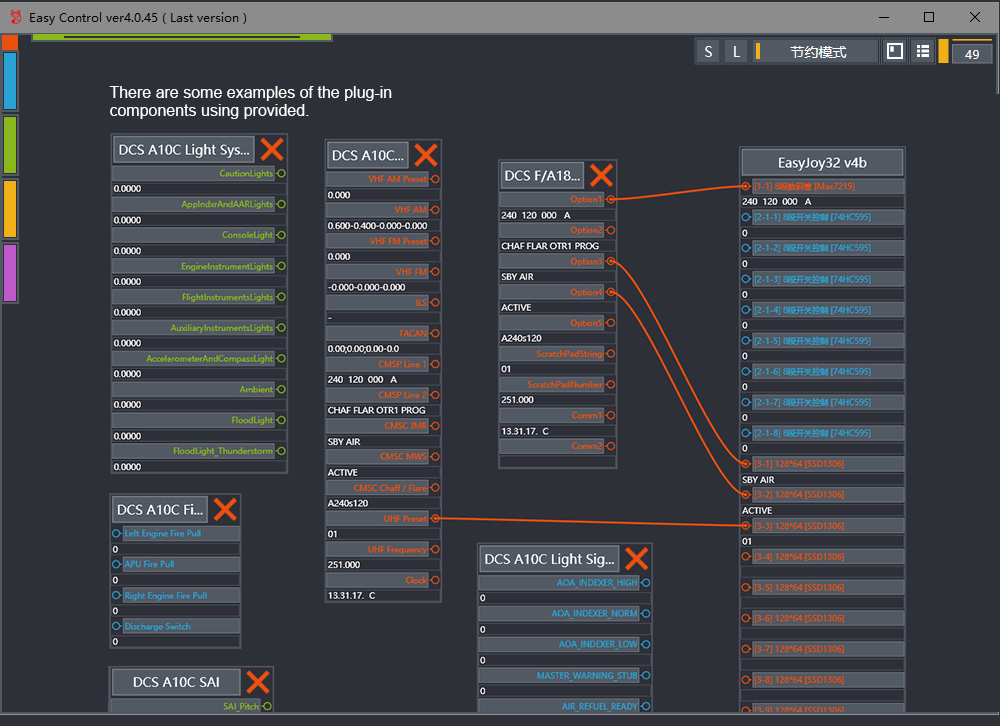Screen dimensions: 1000x726
Task: Toggle the 节约模式 economy mode
Action: pyautogui.click(x=816, y=51)
